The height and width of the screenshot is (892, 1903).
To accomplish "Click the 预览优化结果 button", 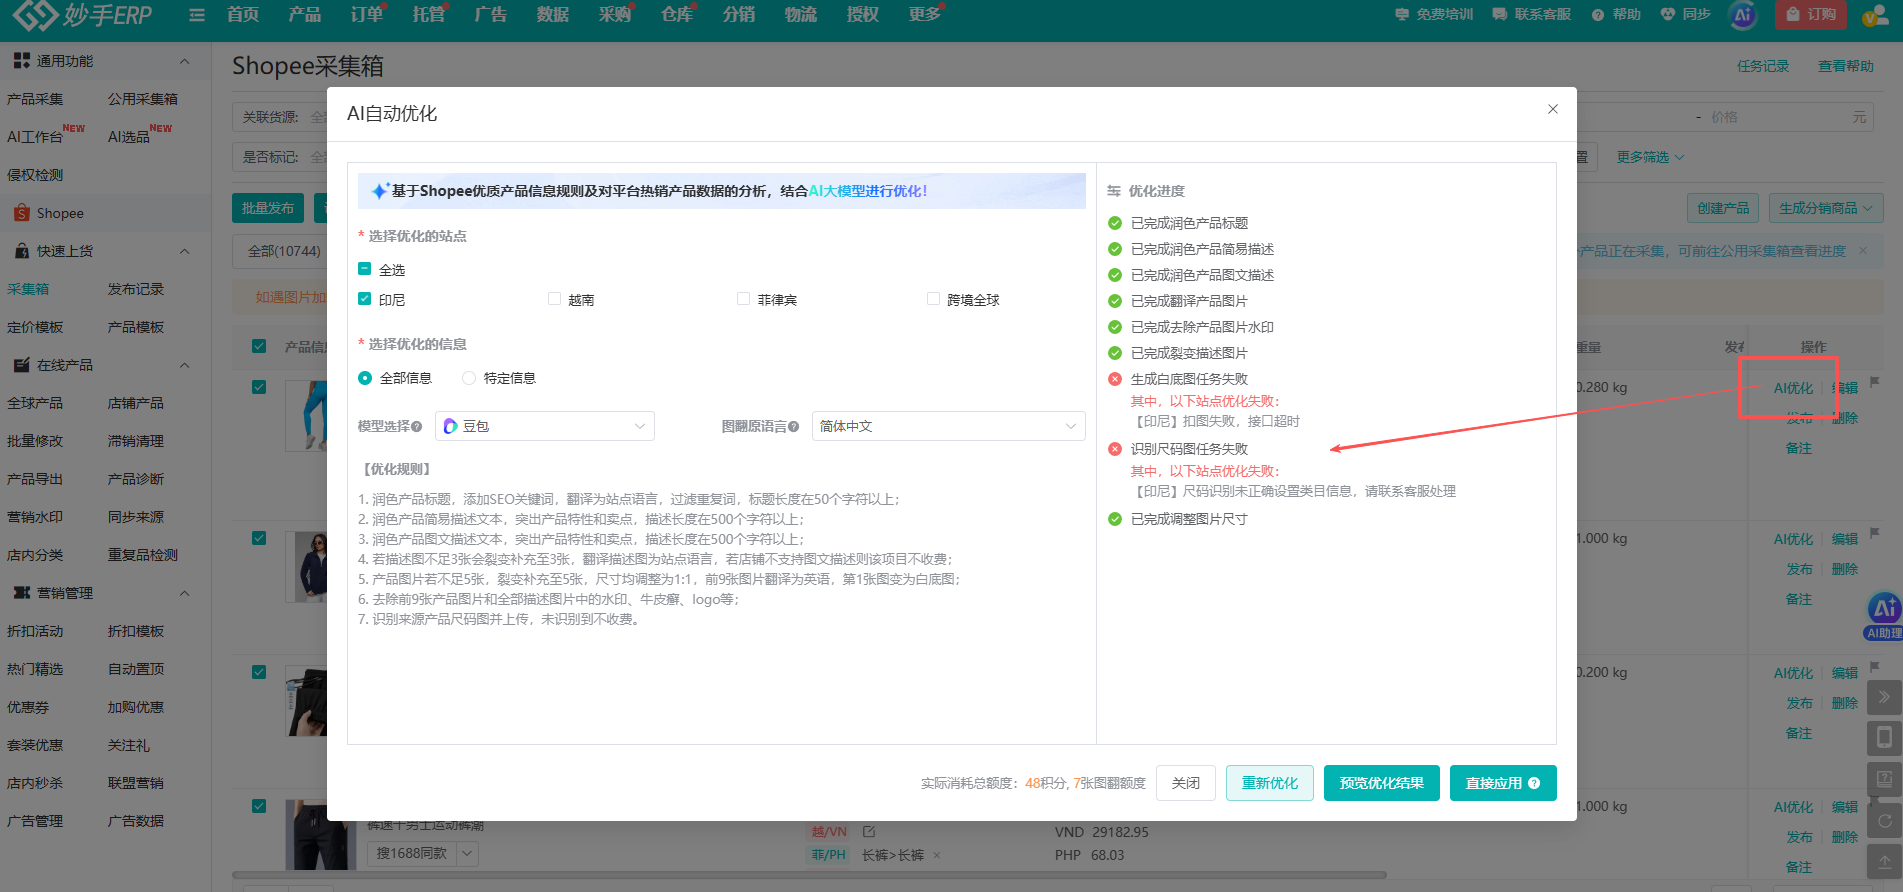I will pyautogui.click(x=1382, y=783).
